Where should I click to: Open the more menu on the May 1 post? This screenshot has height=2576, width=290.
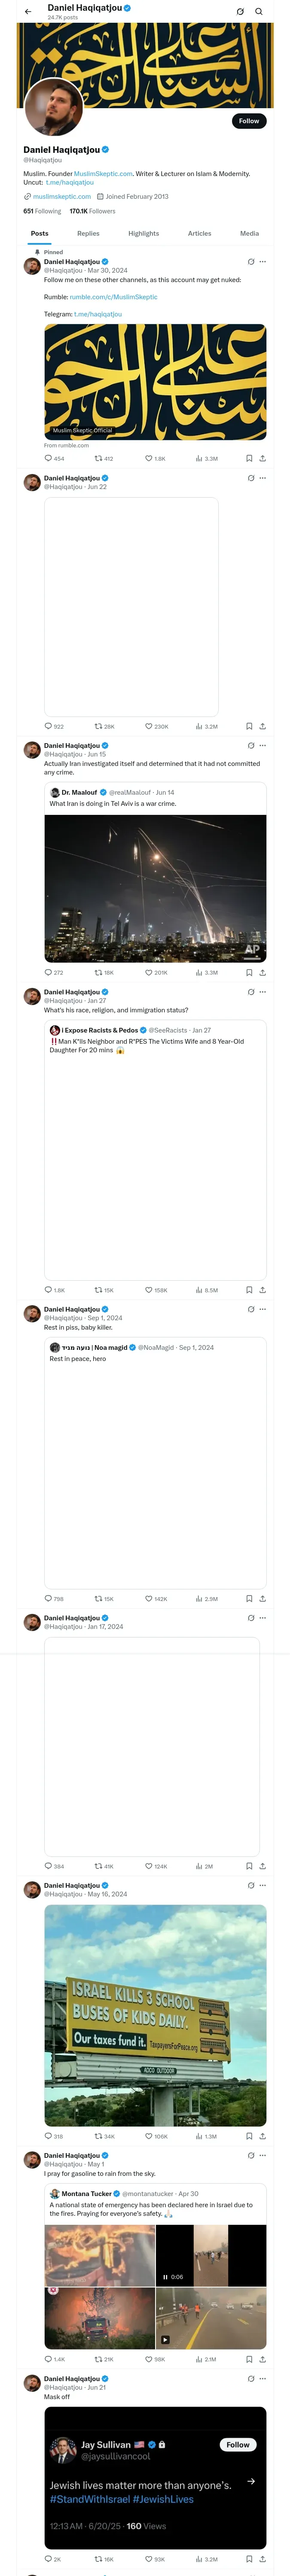coord(263,2155)
